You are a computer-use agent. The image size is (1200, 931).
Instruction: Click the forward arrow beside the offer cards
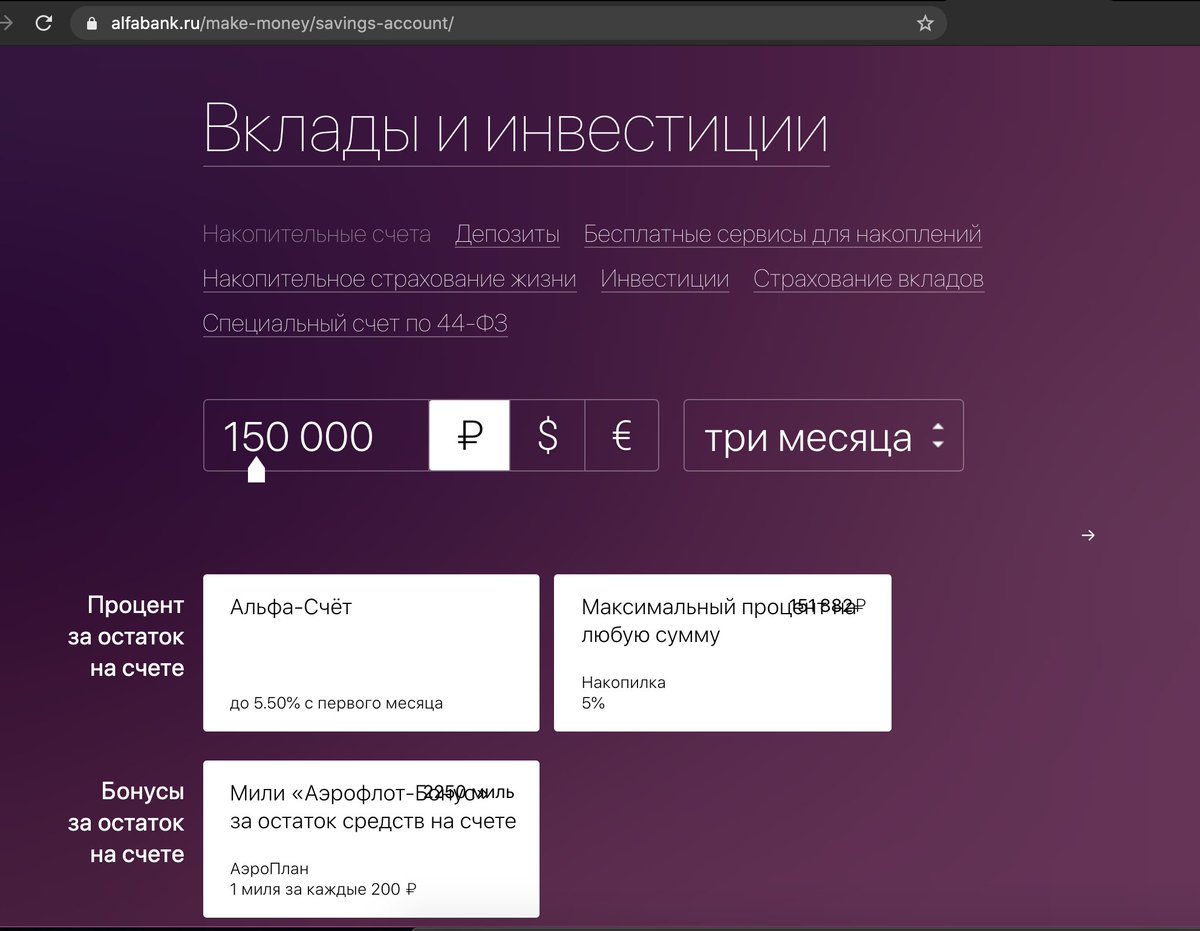1087,535
